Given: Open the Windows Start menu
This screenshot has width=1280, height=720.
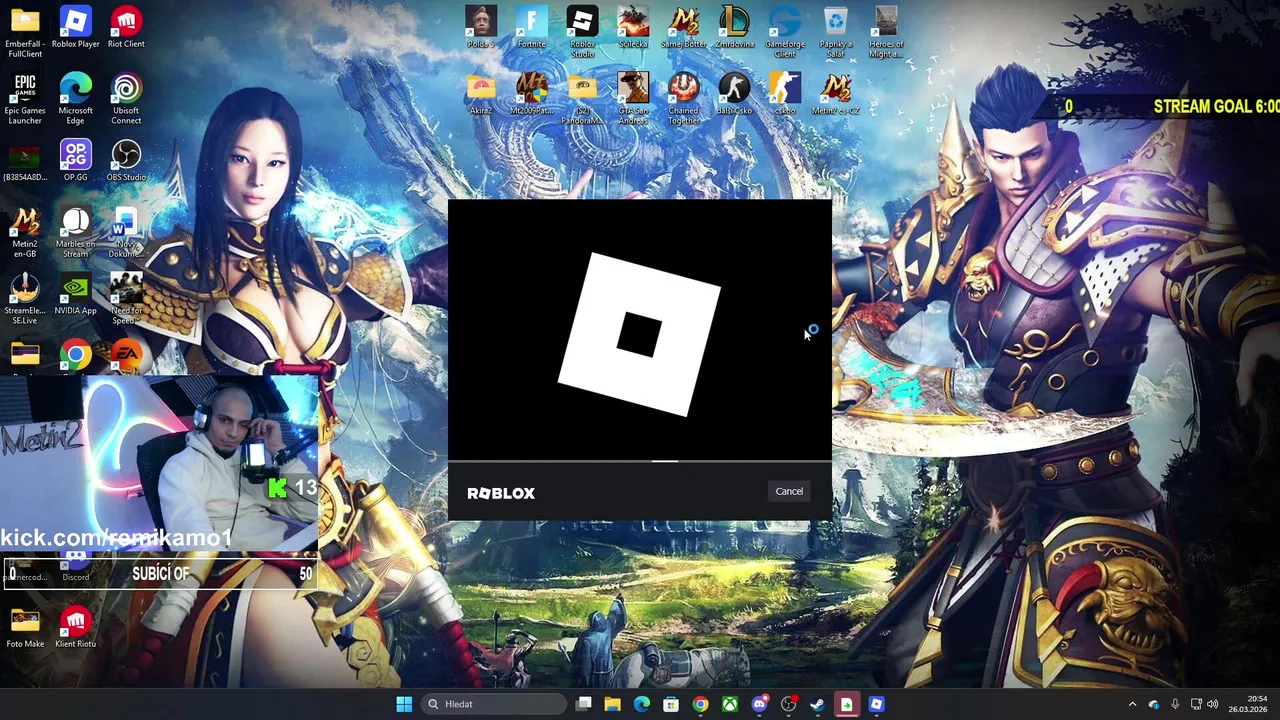Looking at the screenshot, I should click(404, 704).
